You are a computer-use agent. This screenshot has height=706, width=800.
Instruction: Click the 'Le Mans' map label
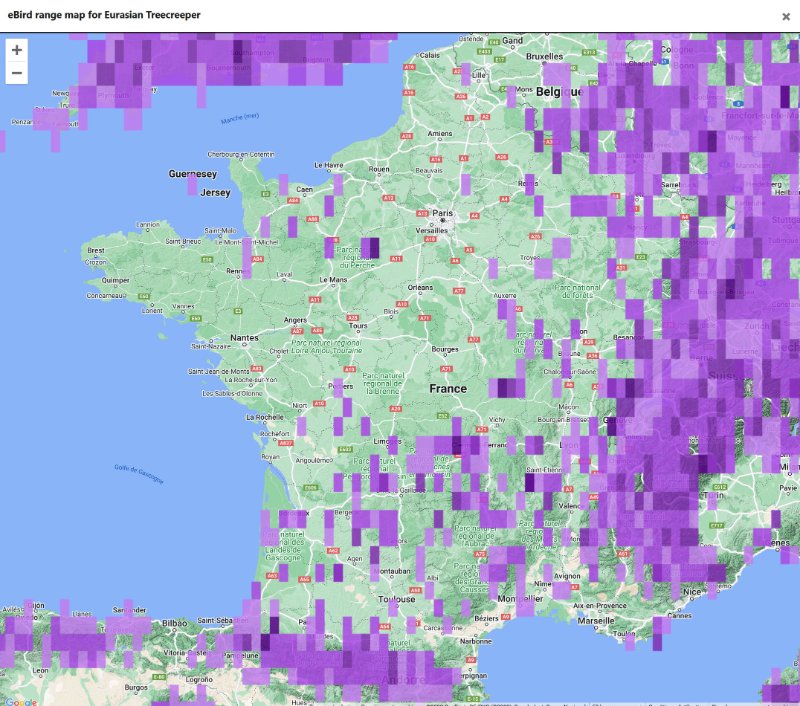[333, 280]
